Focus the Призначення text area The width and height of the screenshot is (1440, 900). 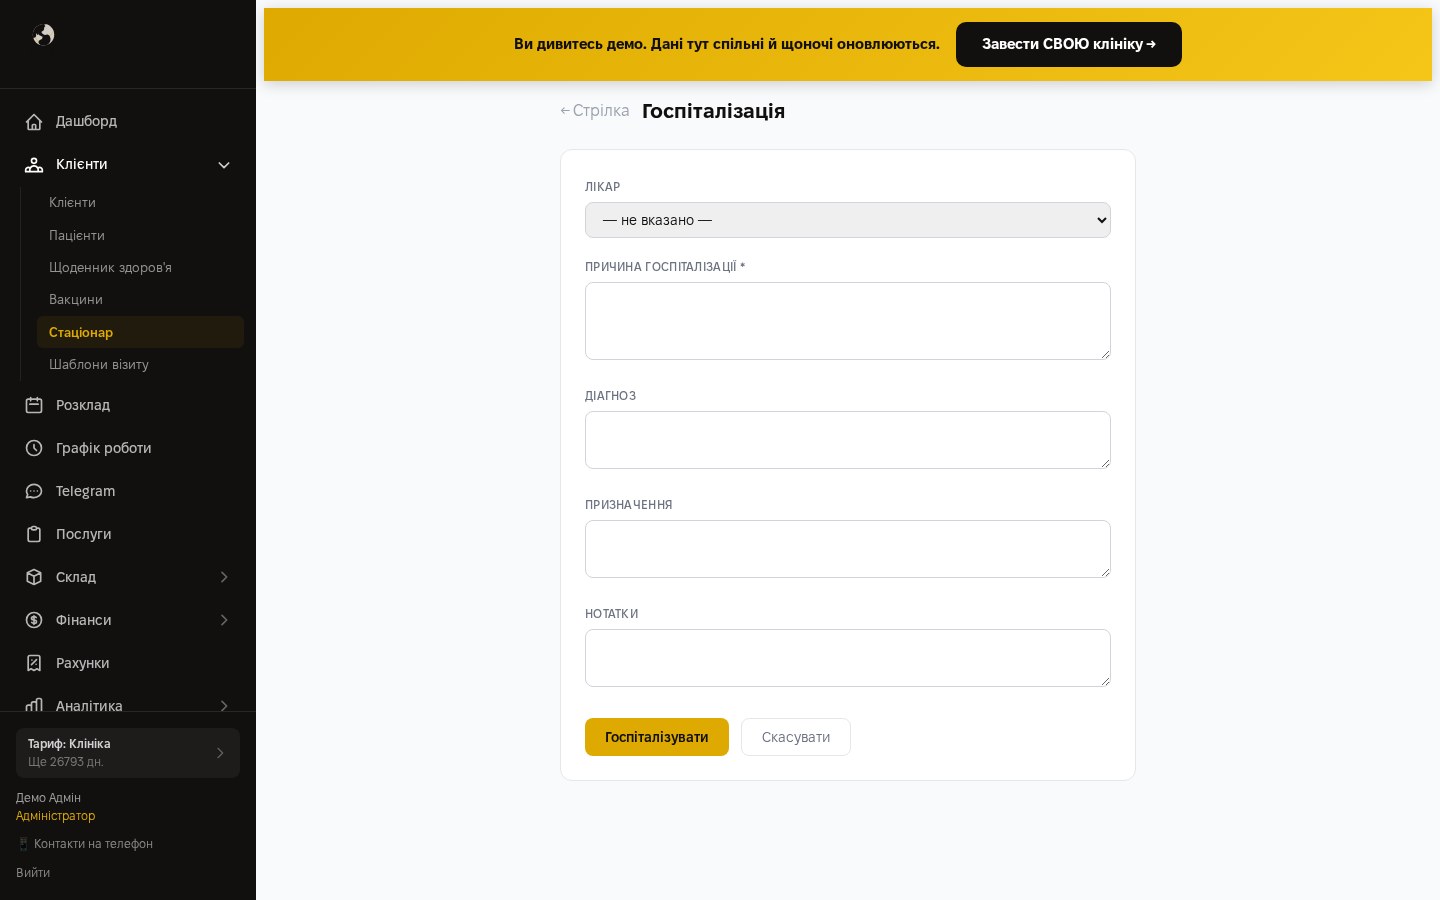point(848,549)
